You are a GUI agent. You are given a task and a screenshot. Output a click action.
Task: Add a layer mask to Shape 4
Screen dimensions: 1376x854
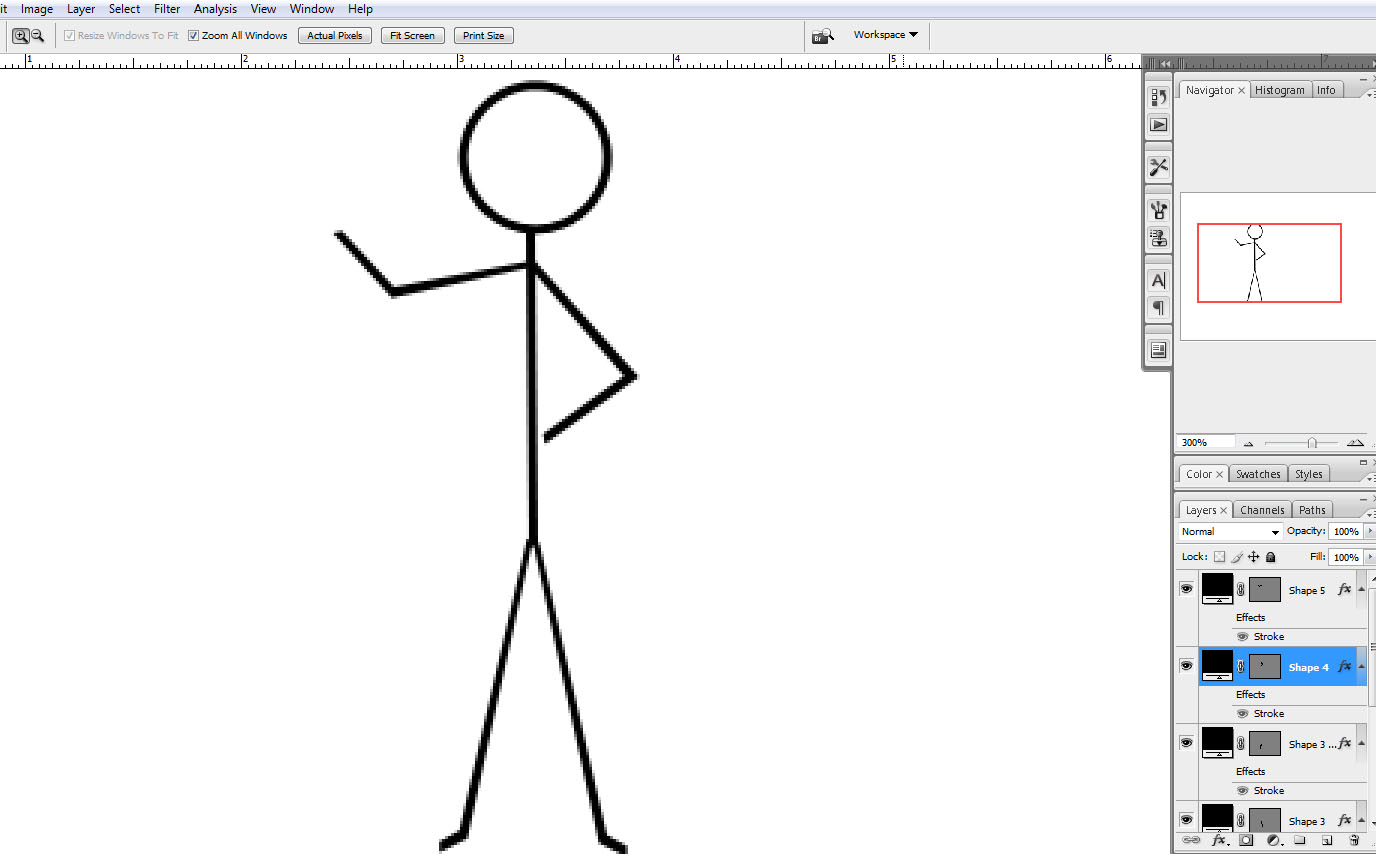coord(1246,841)
